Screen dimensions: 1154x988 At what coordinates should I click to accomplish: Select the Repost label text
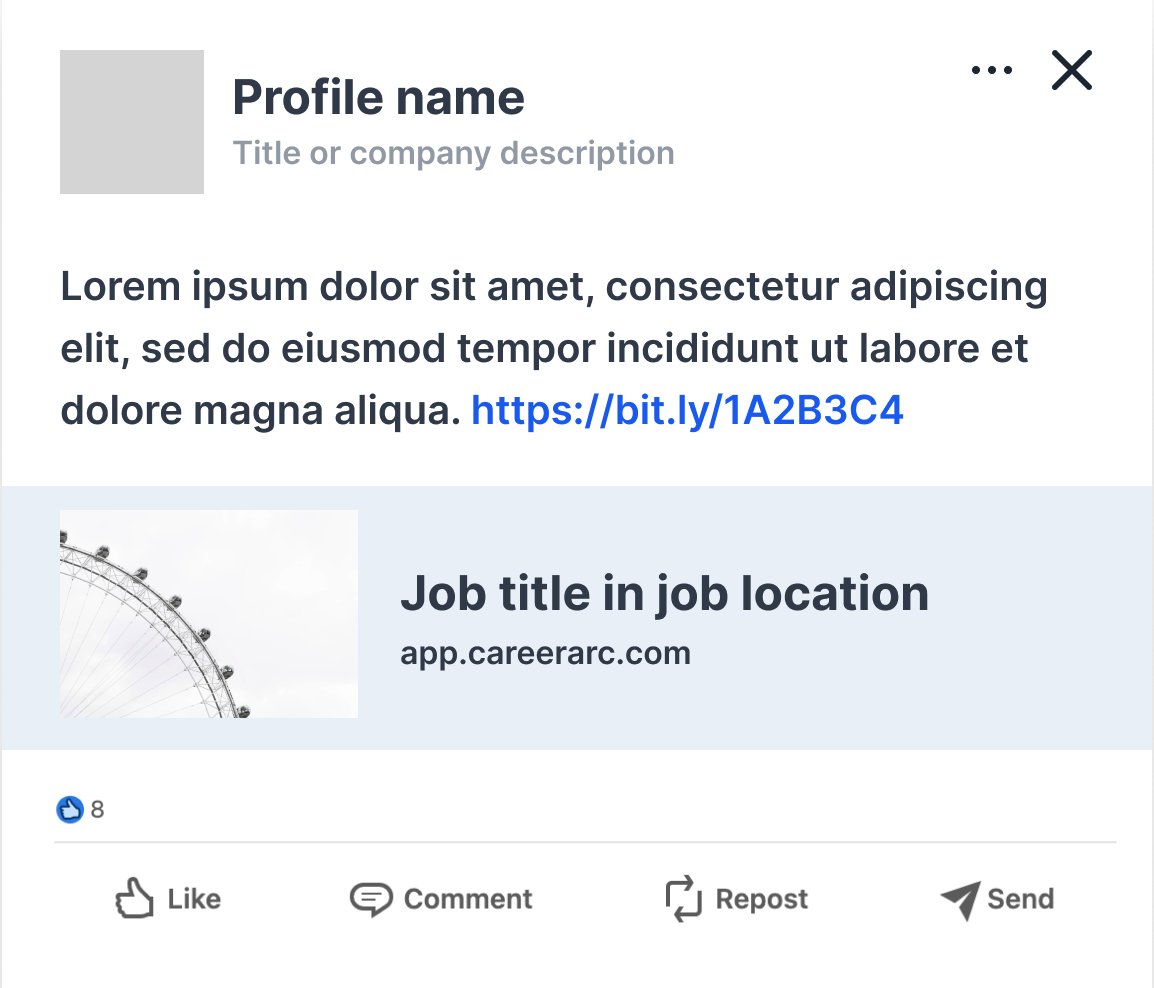click(x=762, y=900)
